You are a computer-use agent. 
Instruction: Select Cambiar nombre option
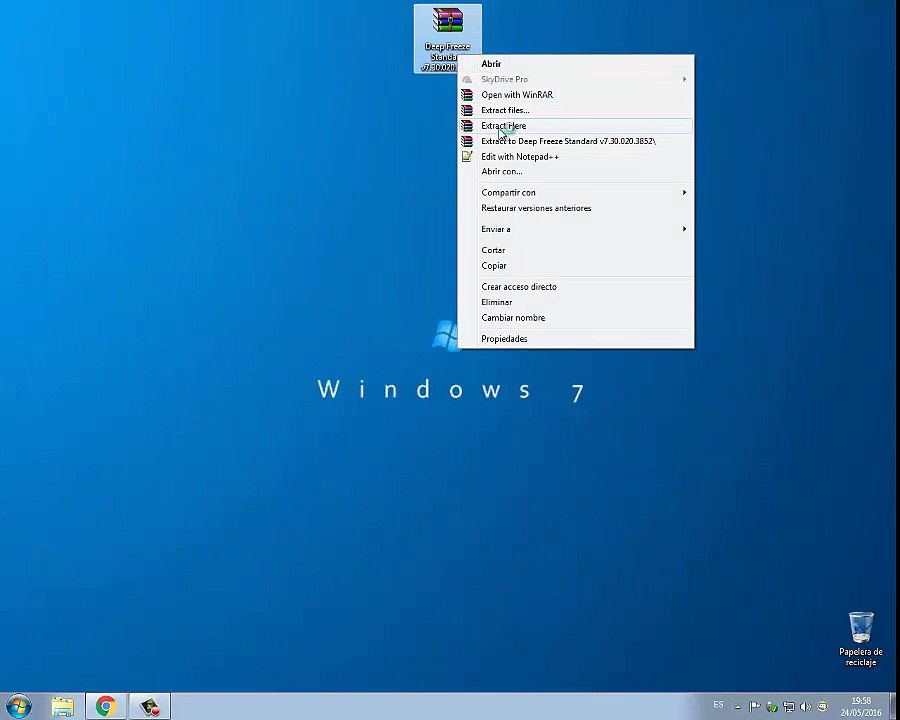(576, 318)
